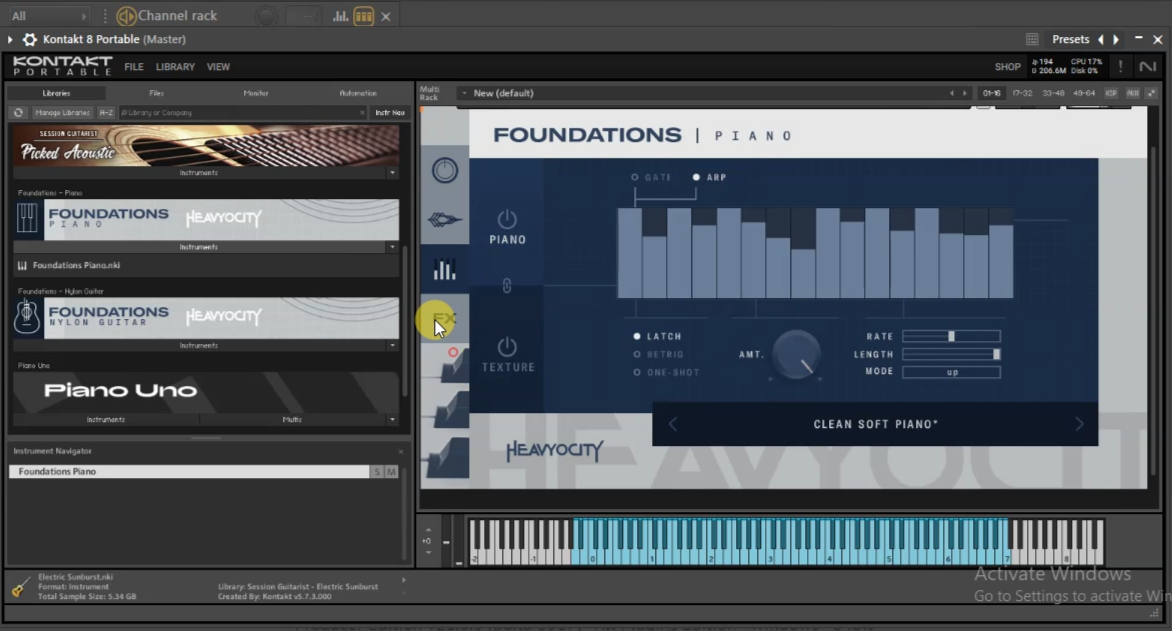Expand the Piano Uno library dropdown arrow
Image resolution: width=1172 pixels, height=631 pixels.
[x=392, y=419]
